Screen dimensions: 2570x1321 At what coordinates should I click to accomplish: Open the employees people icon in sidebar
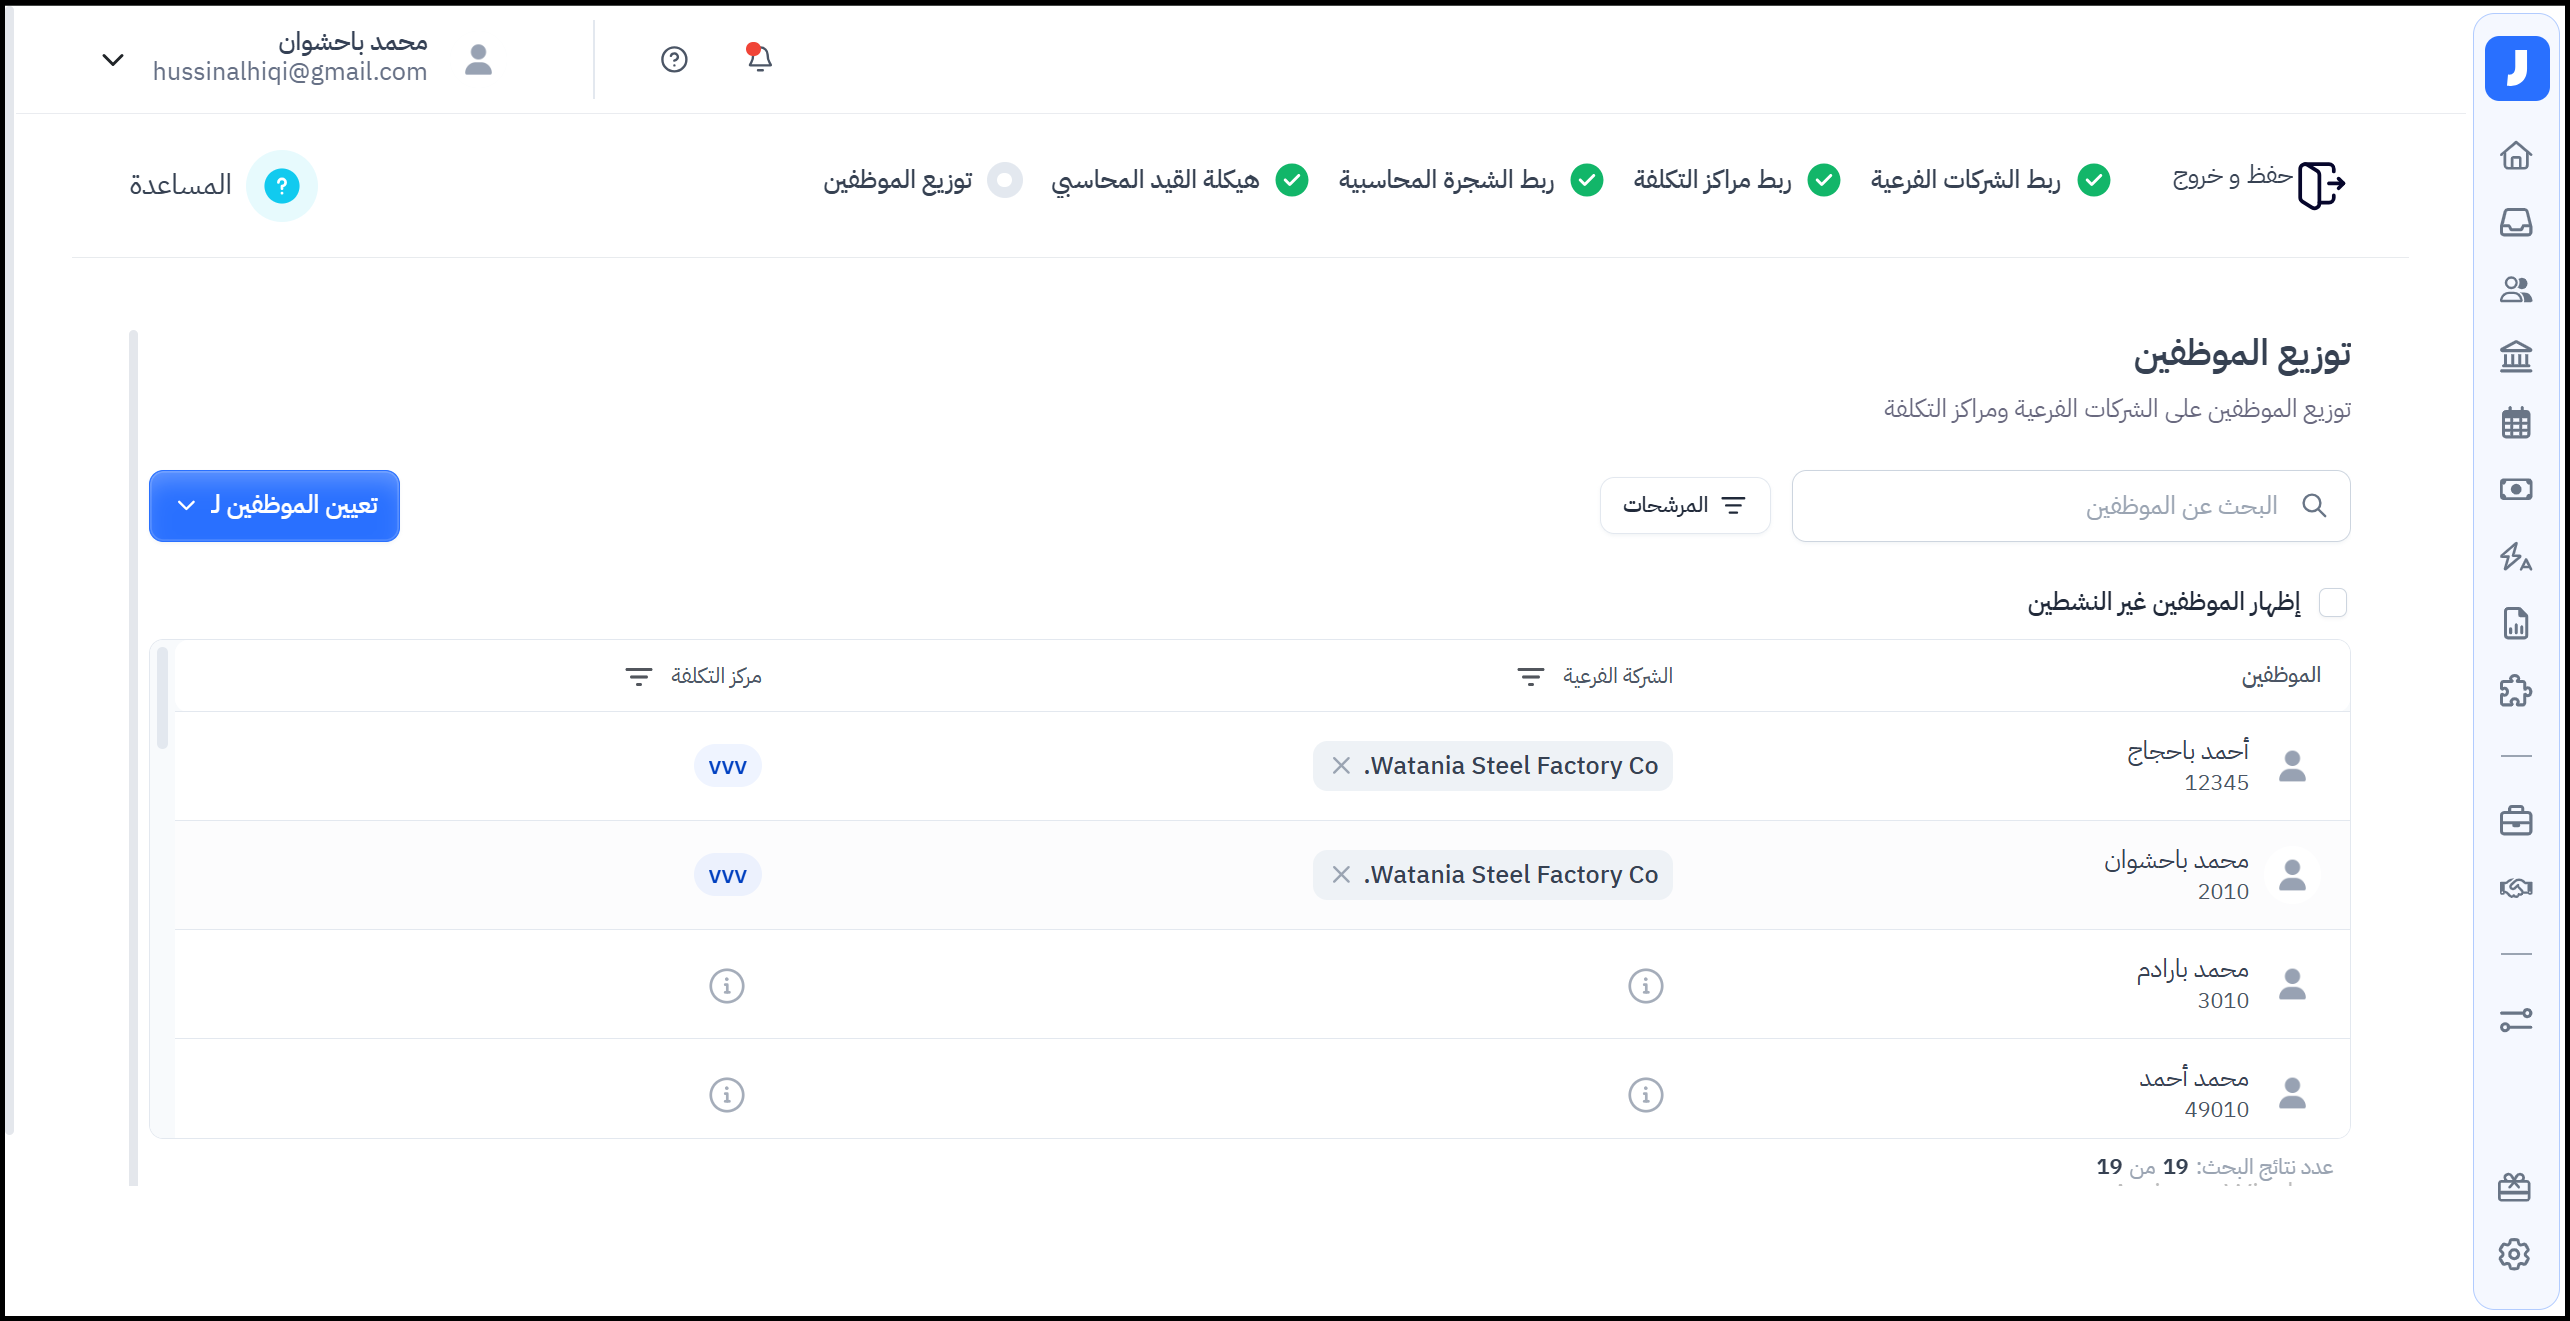tap(2516, 290)
